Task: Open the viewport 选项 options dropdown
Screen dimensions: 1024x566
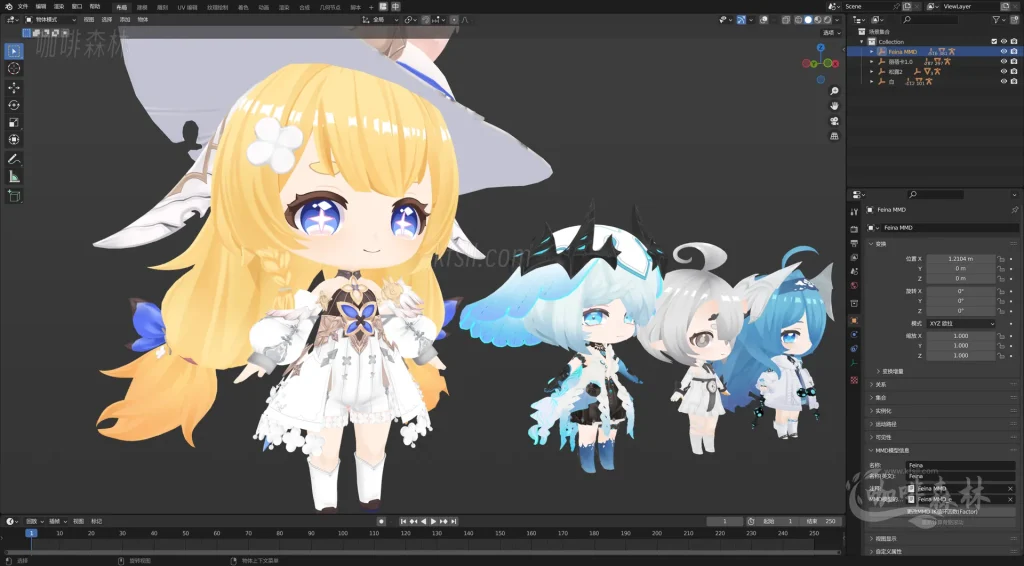Action: pyautogui.click(x=831, y=33)
